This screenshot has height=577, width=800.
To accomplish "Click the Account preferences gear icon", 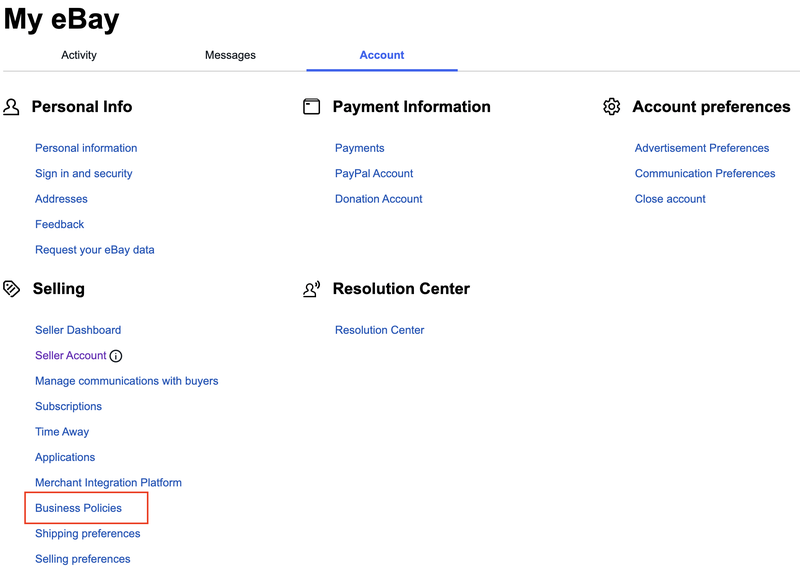I will point(612,107).
